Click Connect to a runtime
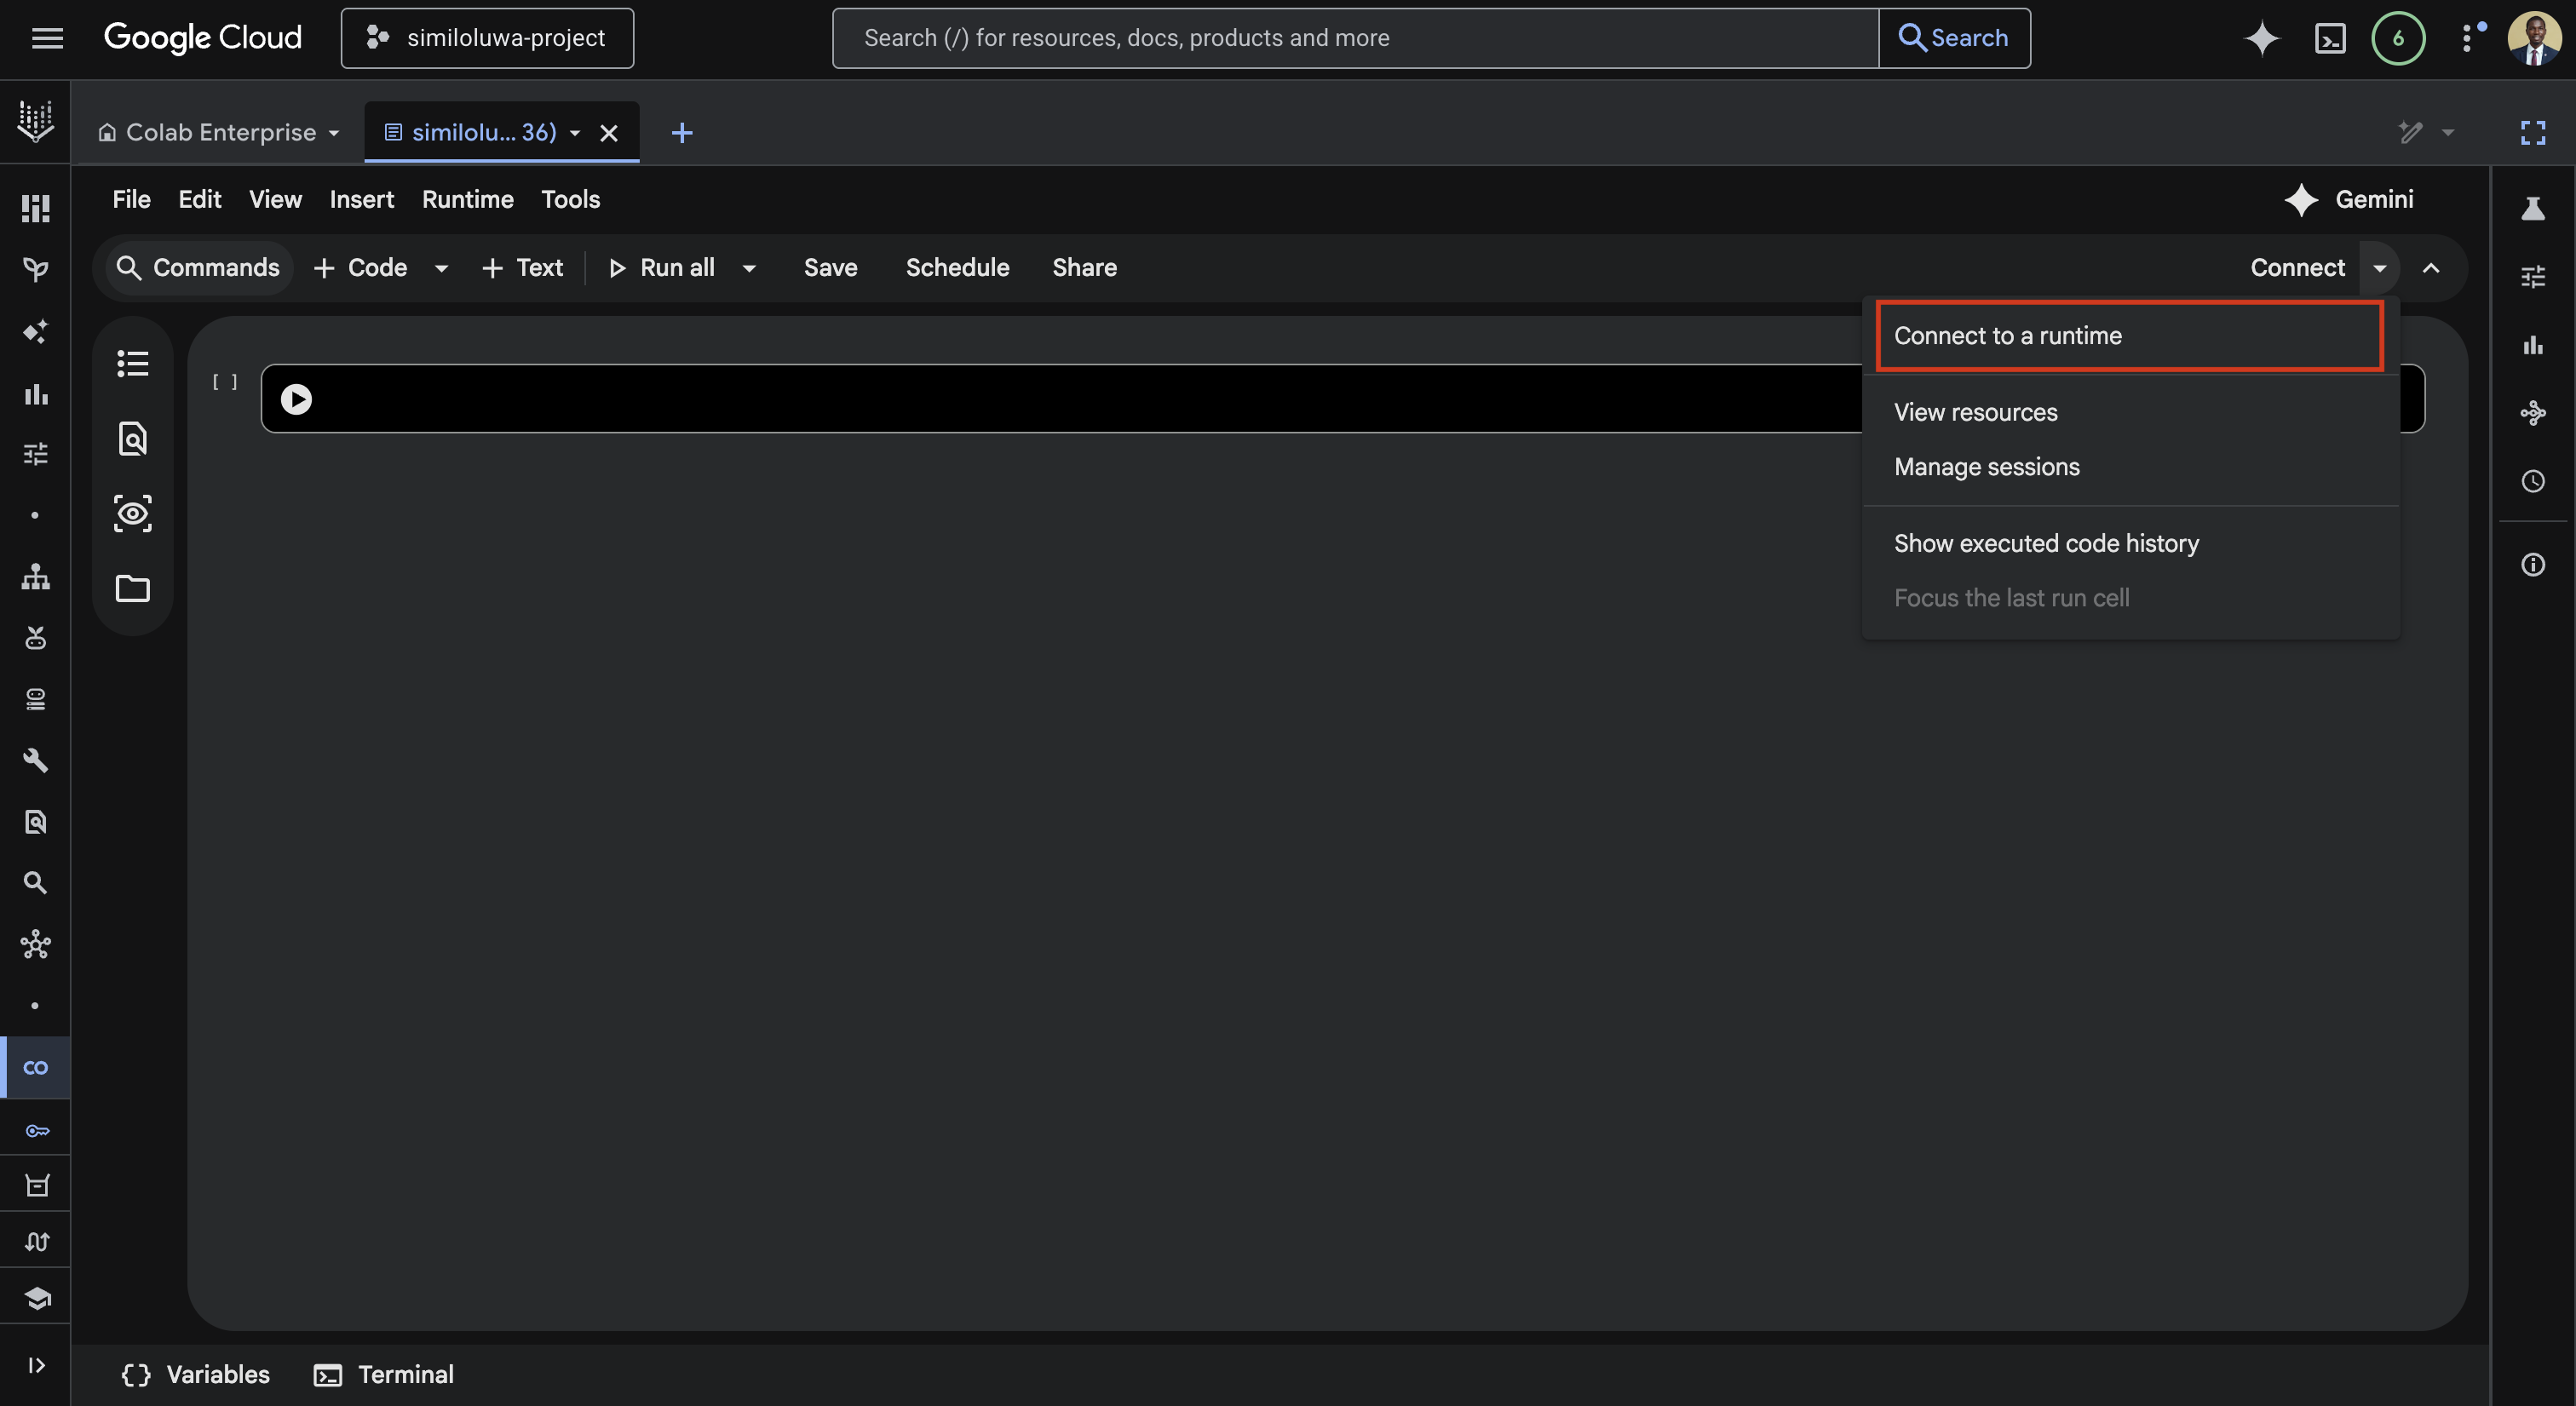2576x1406 pixels. (2007, 336)
